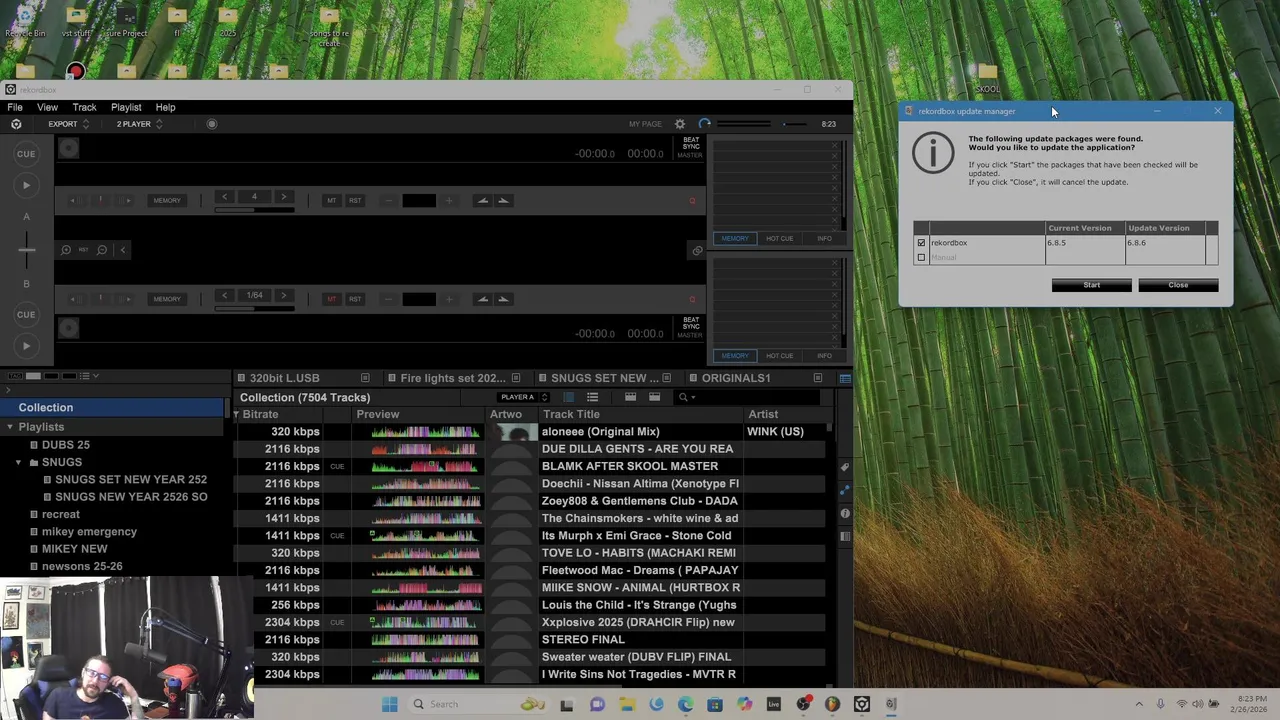This screenshot has width=1280, height=720.
Task: Check the Manual update package checkbox
Action: tap(921, 258)
